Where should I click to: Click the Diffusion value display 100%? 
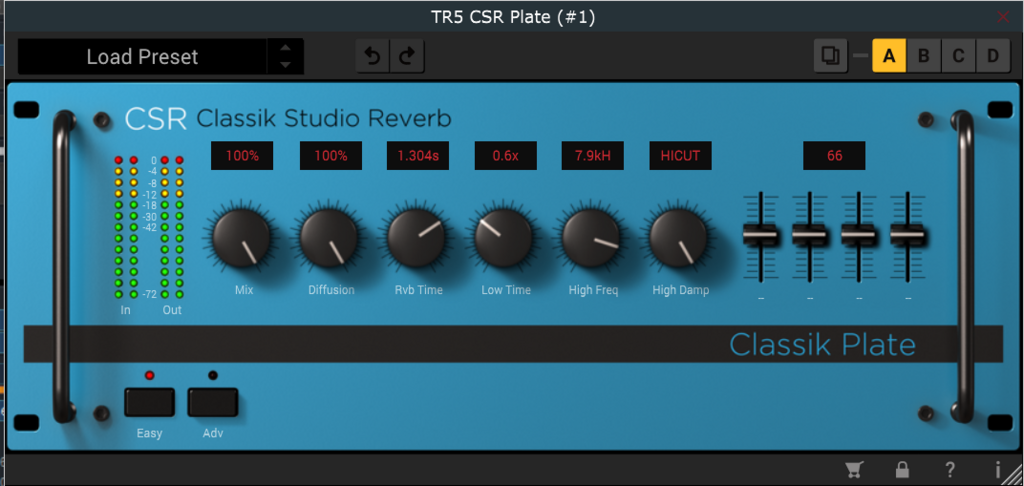click(x=330, y=156)
